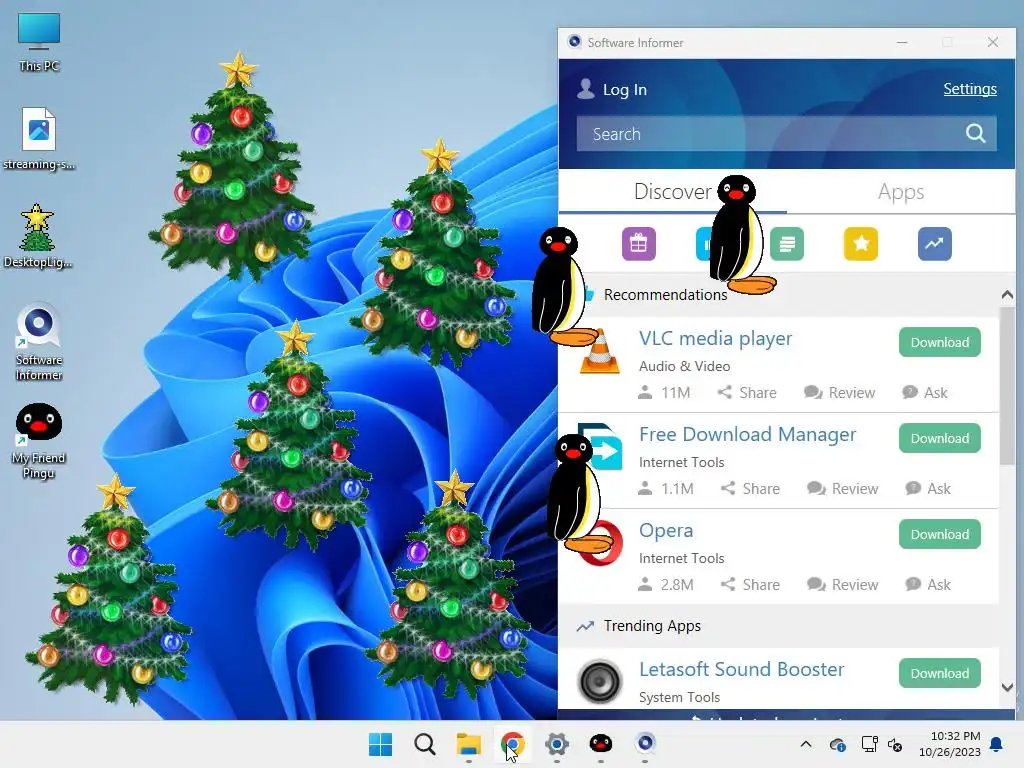Click the vertical scrollbar thumb
The image size is (1024, 768).
click(x=1007, y=385)
